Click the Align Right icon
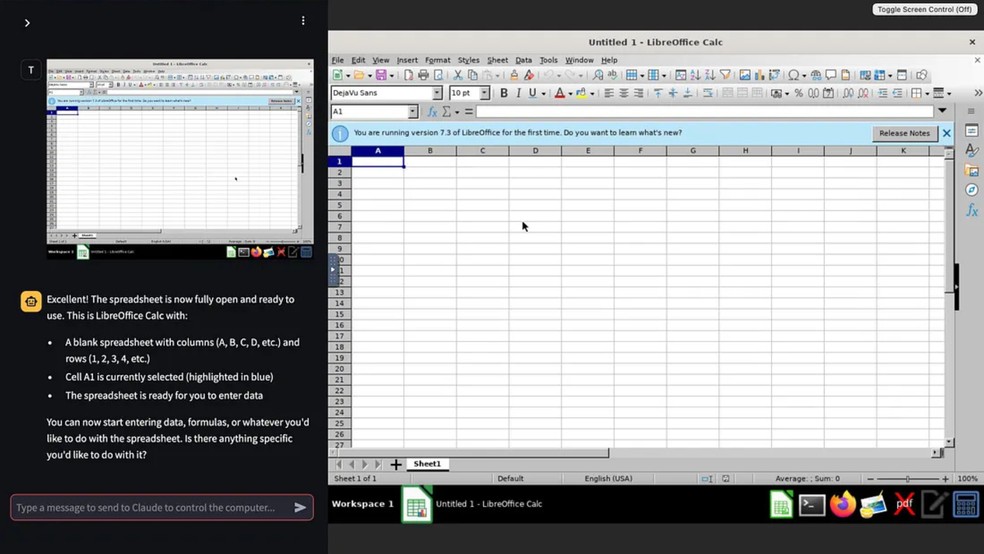The image size is (984, 554). click(638, 93)
